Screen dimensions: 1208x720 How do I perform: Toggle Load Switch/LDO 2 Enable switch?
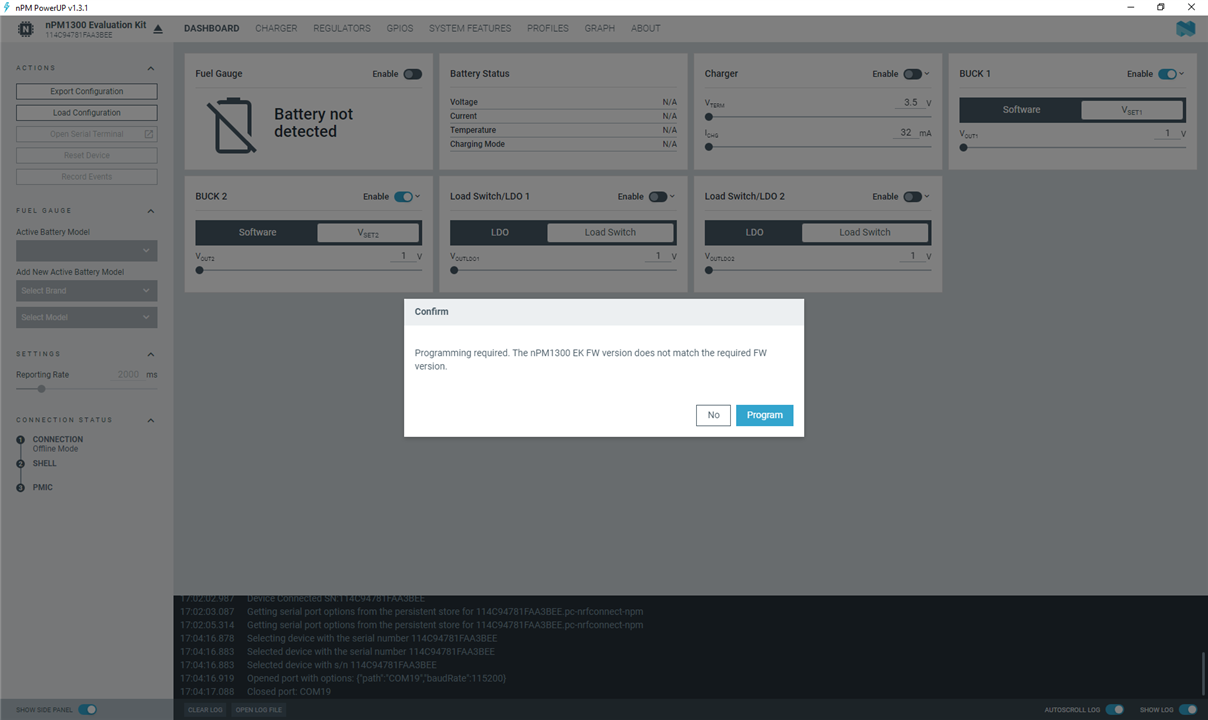(x=912, y=197)
